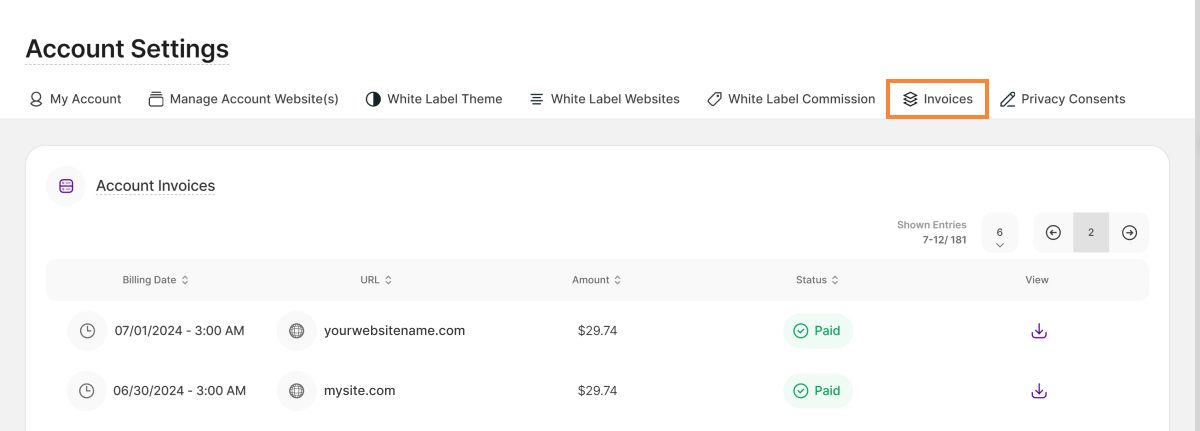This screenshot has width=1200, height=431.
Task: Sort invoices by Billing Date
Action: 155,280
